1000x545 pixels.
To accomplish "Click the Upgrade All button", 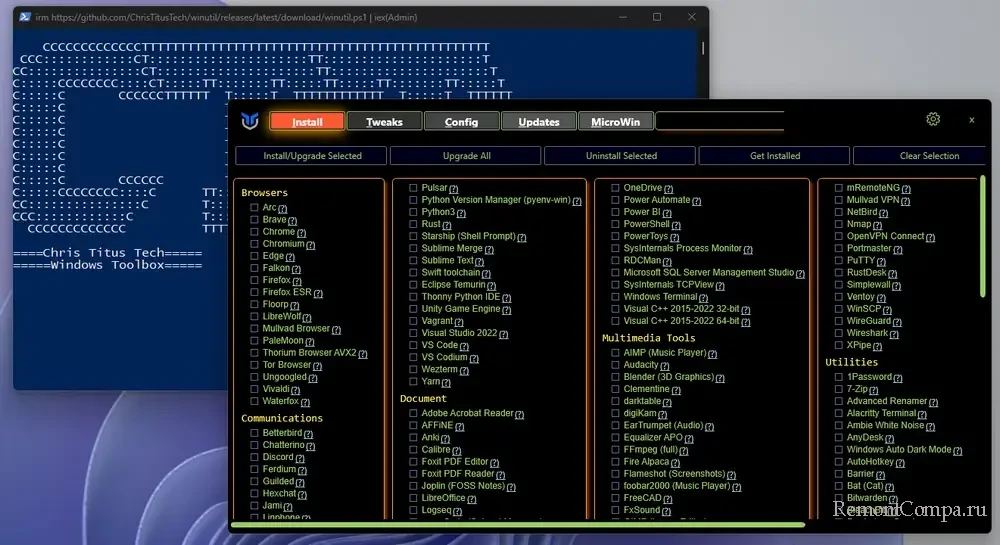I will 466,156.
